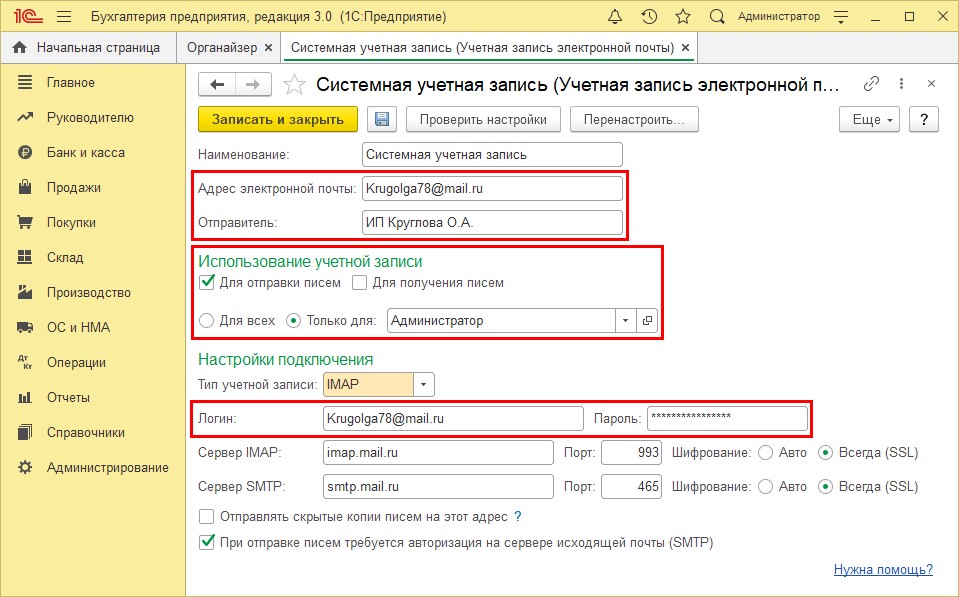The image size is (959, 597).
Task: Go back with left arrow button
Action: (x=217, y=84)
